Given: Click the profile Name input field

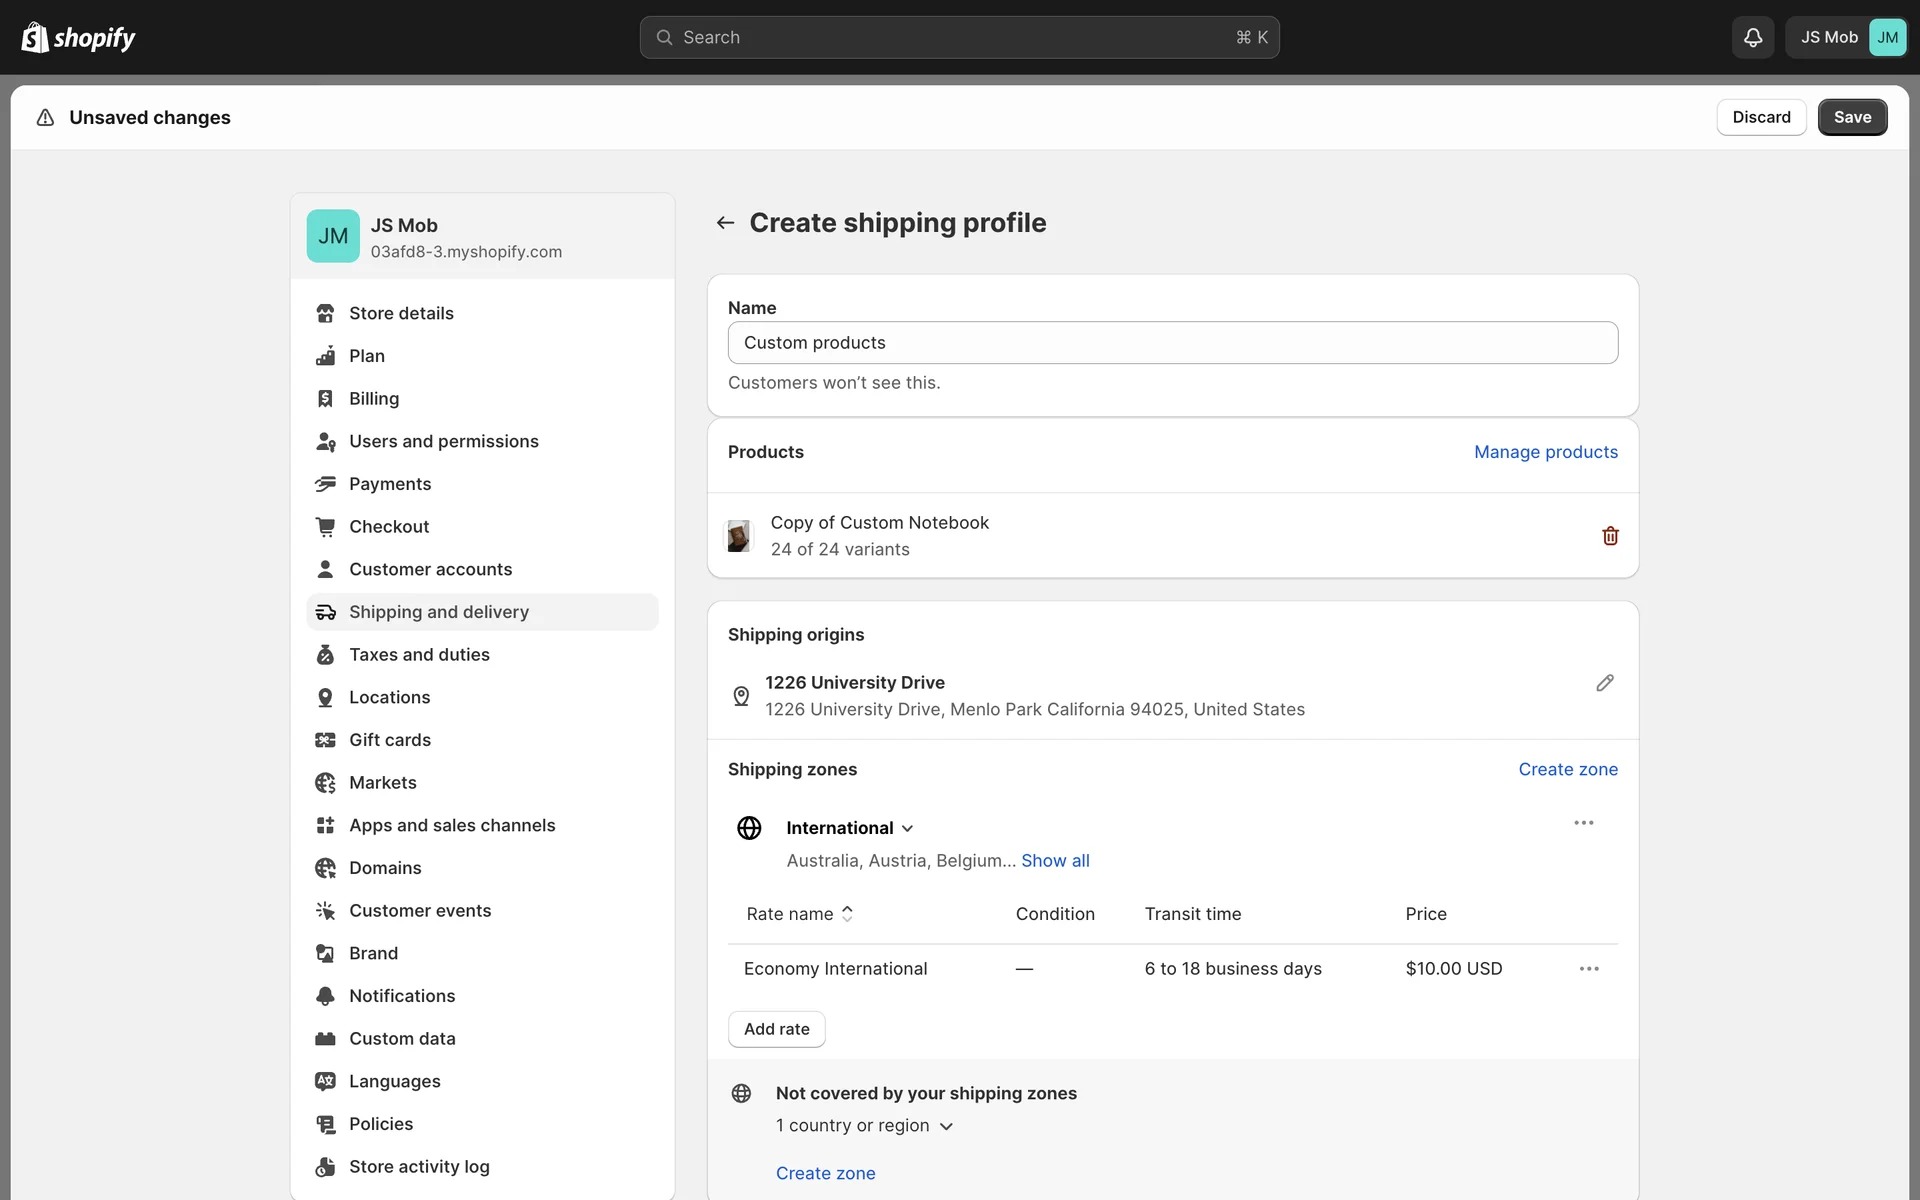Looking at the screenshot, I should (1172, 343).
